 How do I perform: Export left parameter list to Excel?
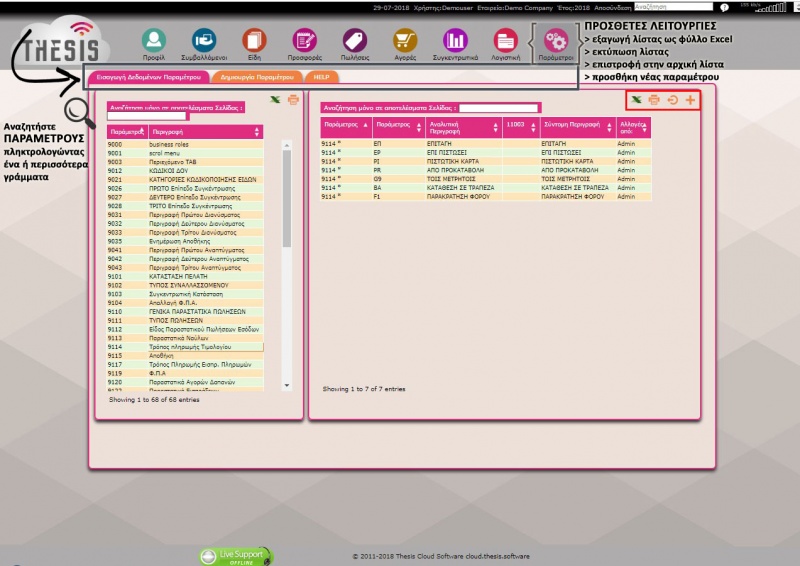[275, 100]
